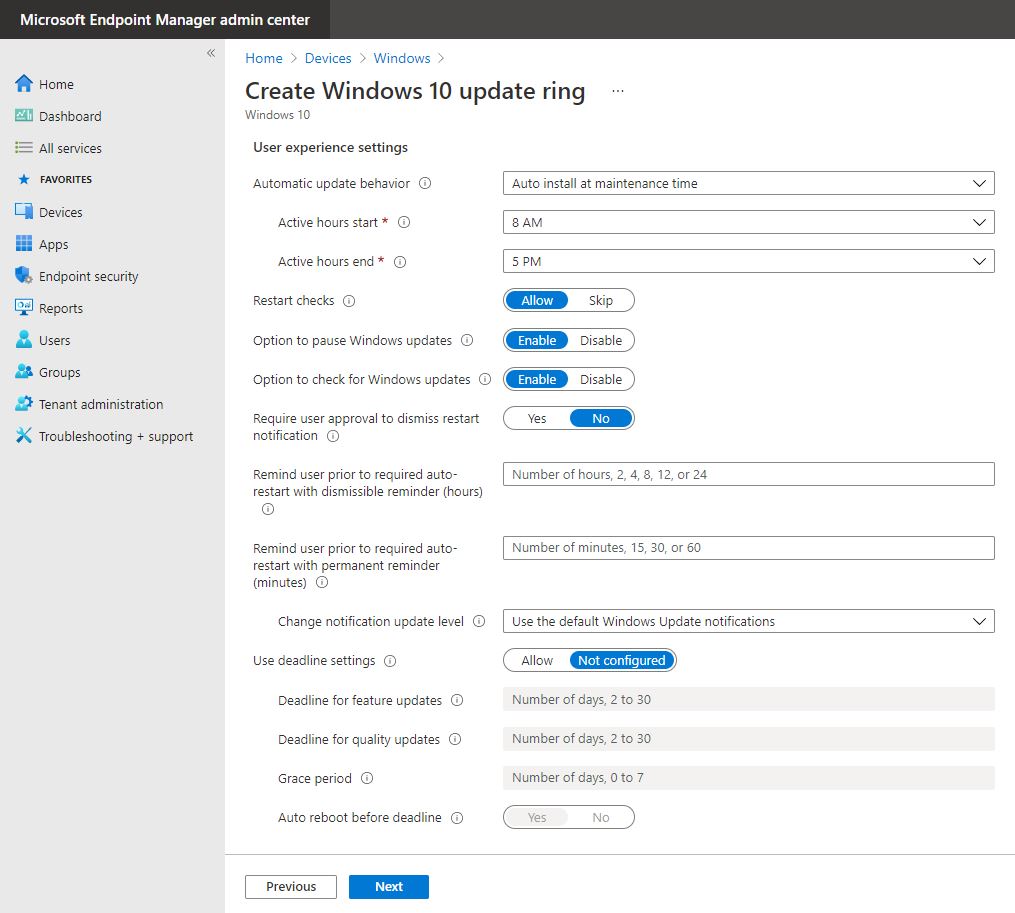This screenshot has width=1015, height=913.
Task: Select Yes for user approval to dismiss restart
Action: tap(537, 418)
